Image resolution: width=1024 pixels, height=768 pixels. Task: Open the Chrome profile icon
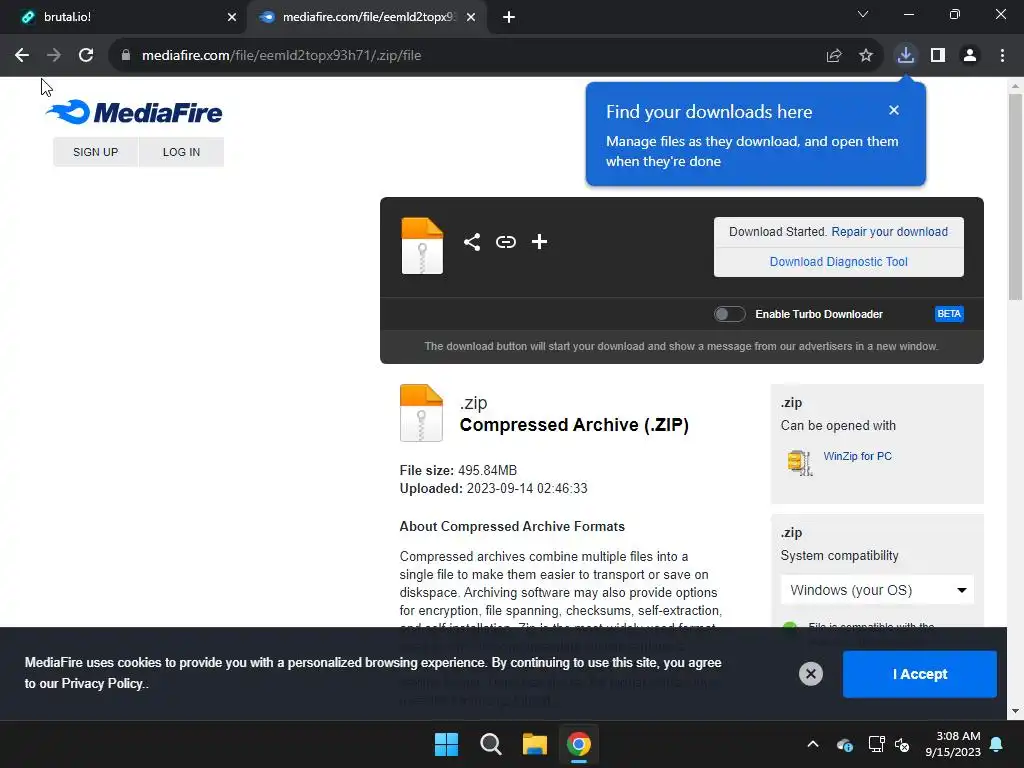click(x=970, y=56)
